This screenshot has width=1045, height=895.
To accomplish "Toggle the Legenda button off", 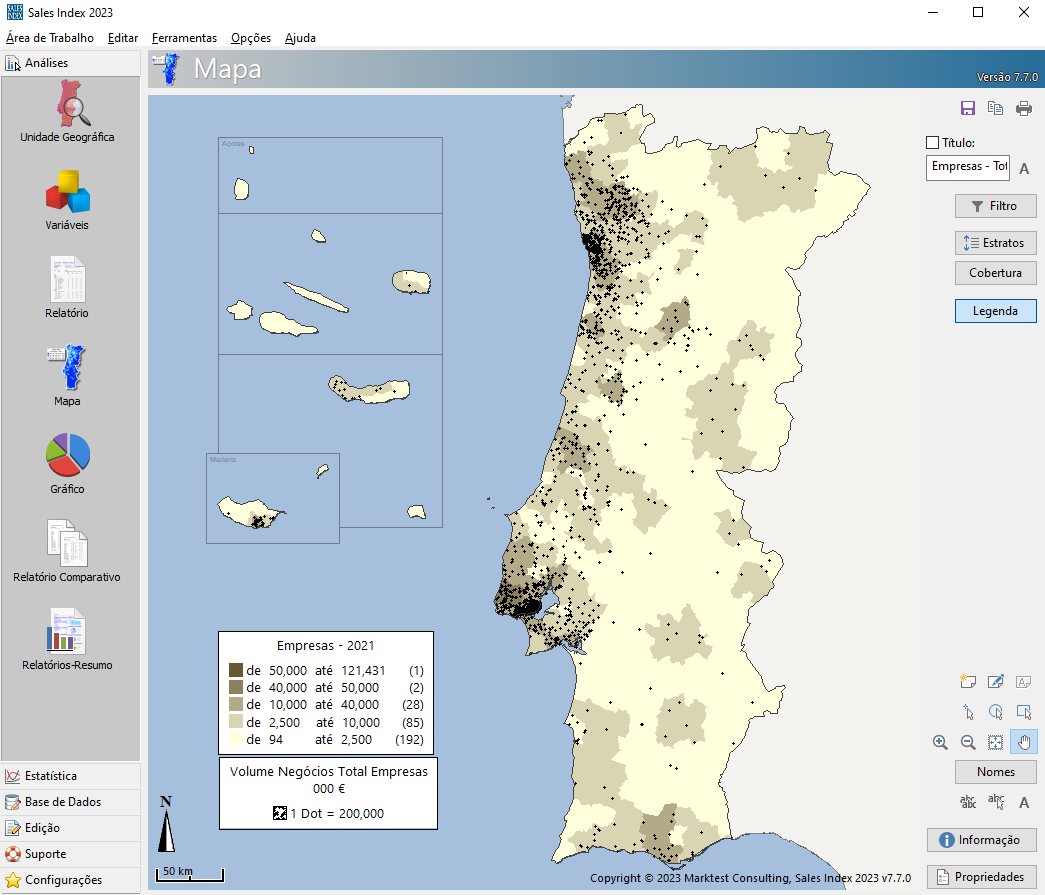I will [x=995, y=311].
